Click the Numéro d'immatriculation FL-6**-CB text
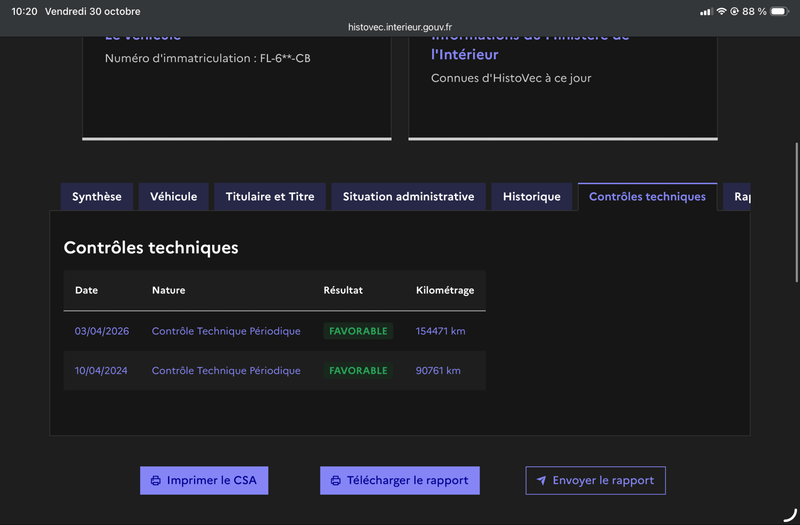Image resolution: width=800 pixels, height=525 pixels. click(x=208, y=58)
